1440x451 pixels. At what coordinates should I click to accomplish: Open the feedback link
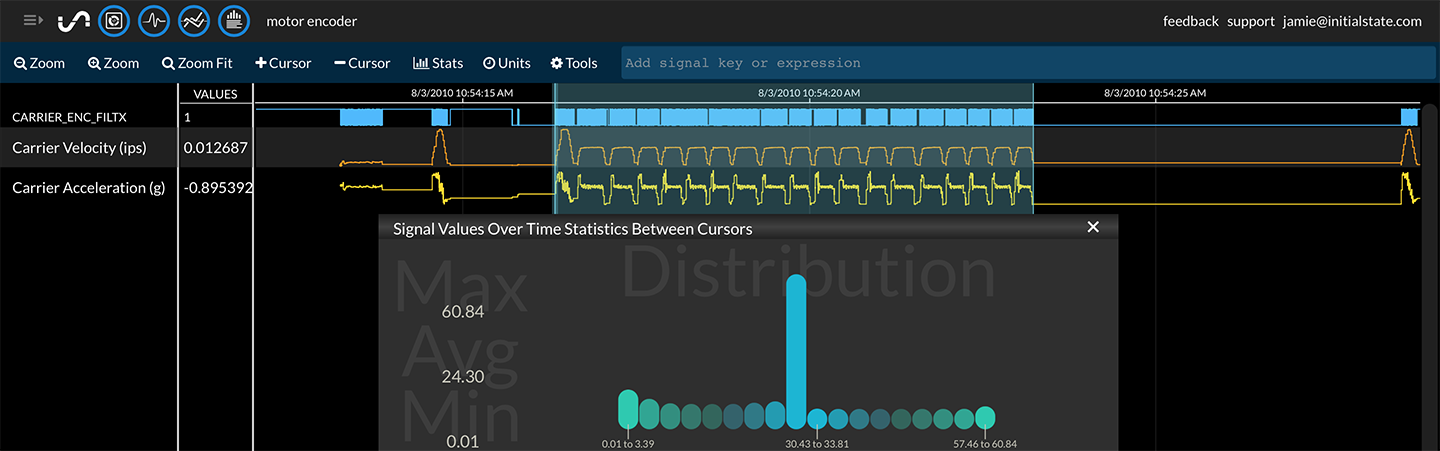(1190, 21)
